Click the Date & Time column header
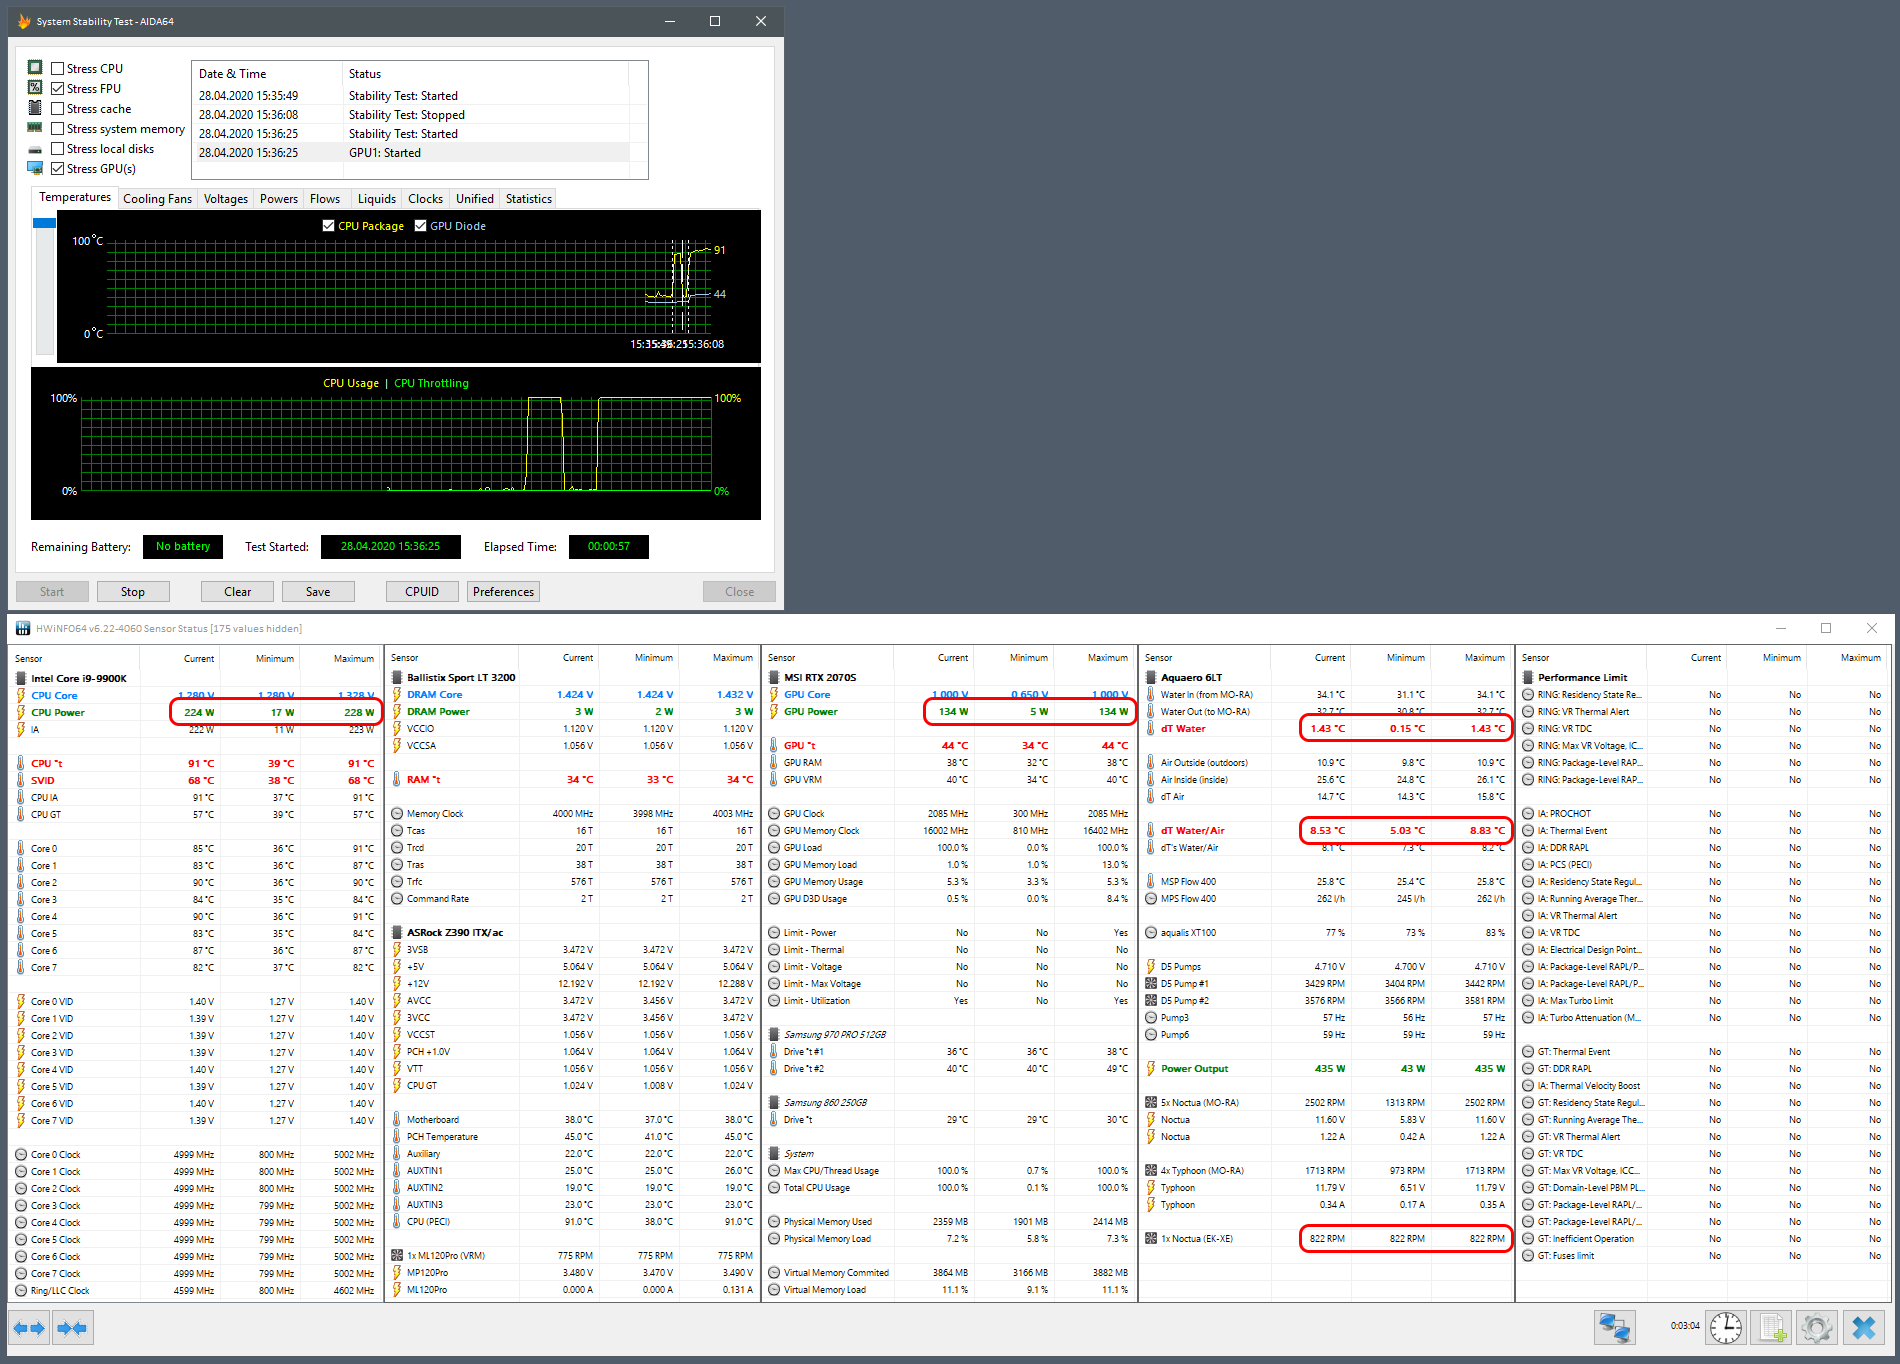This screenshot has height=1364, width=1900. [267, 73]
